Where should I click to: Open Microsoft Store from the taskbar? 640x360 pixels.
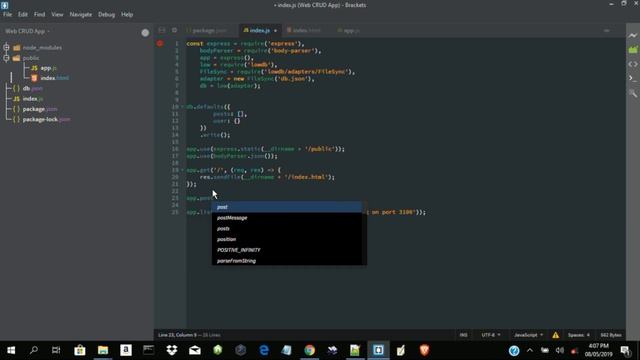pyautogui.click(x=80, y=350)
